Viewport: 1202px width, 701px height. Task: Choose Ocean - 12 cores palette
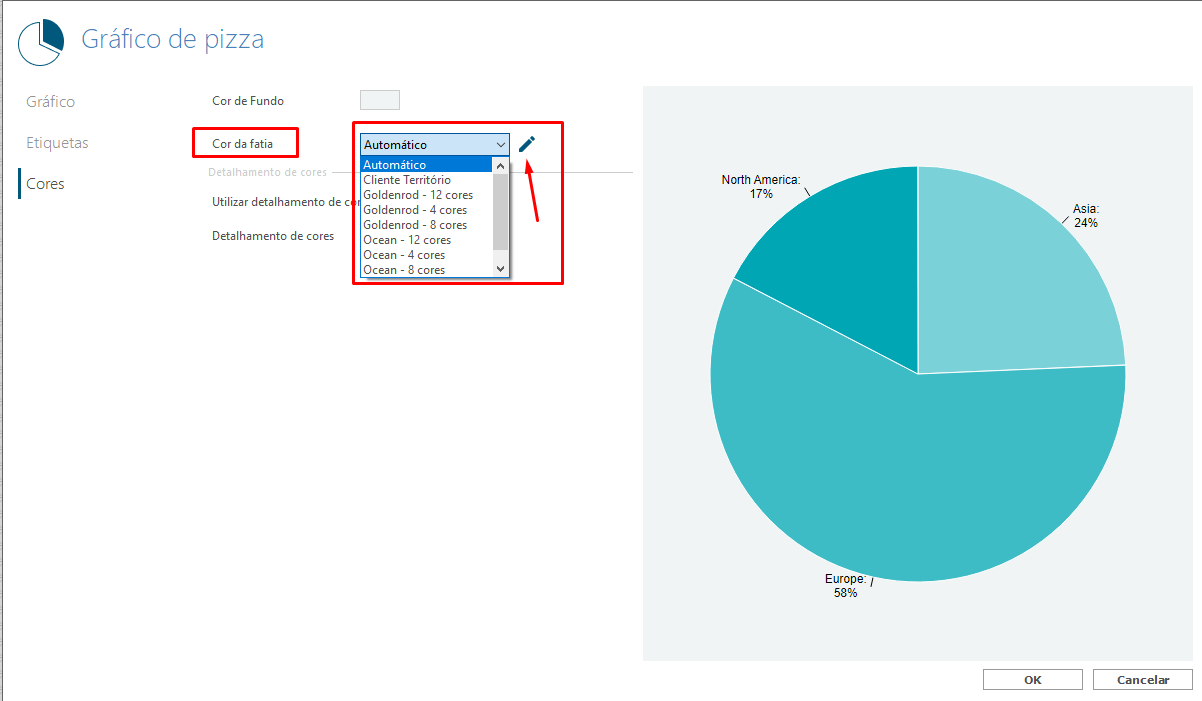tap(407, 240)
